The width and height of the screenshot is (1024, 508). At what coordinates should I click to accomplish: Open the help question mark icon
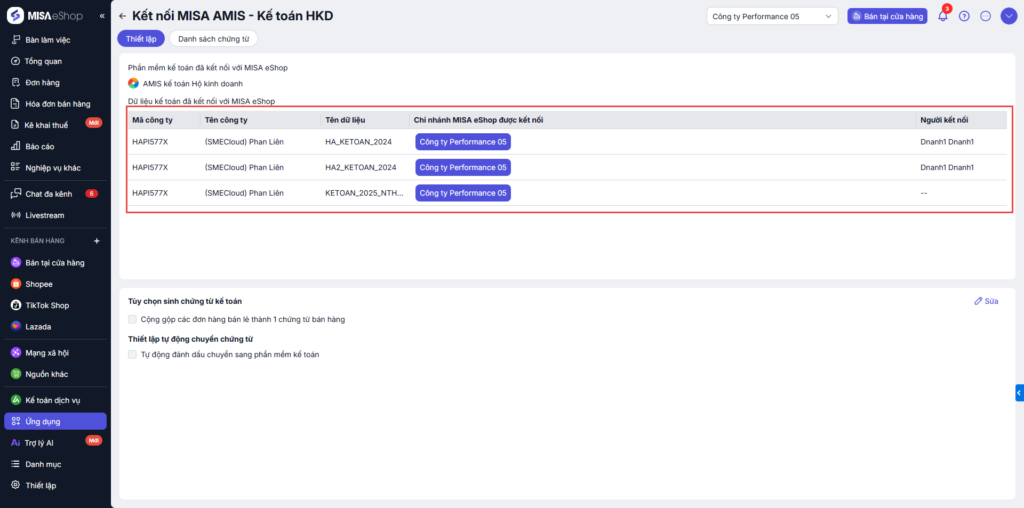click(x=964, y=16)
